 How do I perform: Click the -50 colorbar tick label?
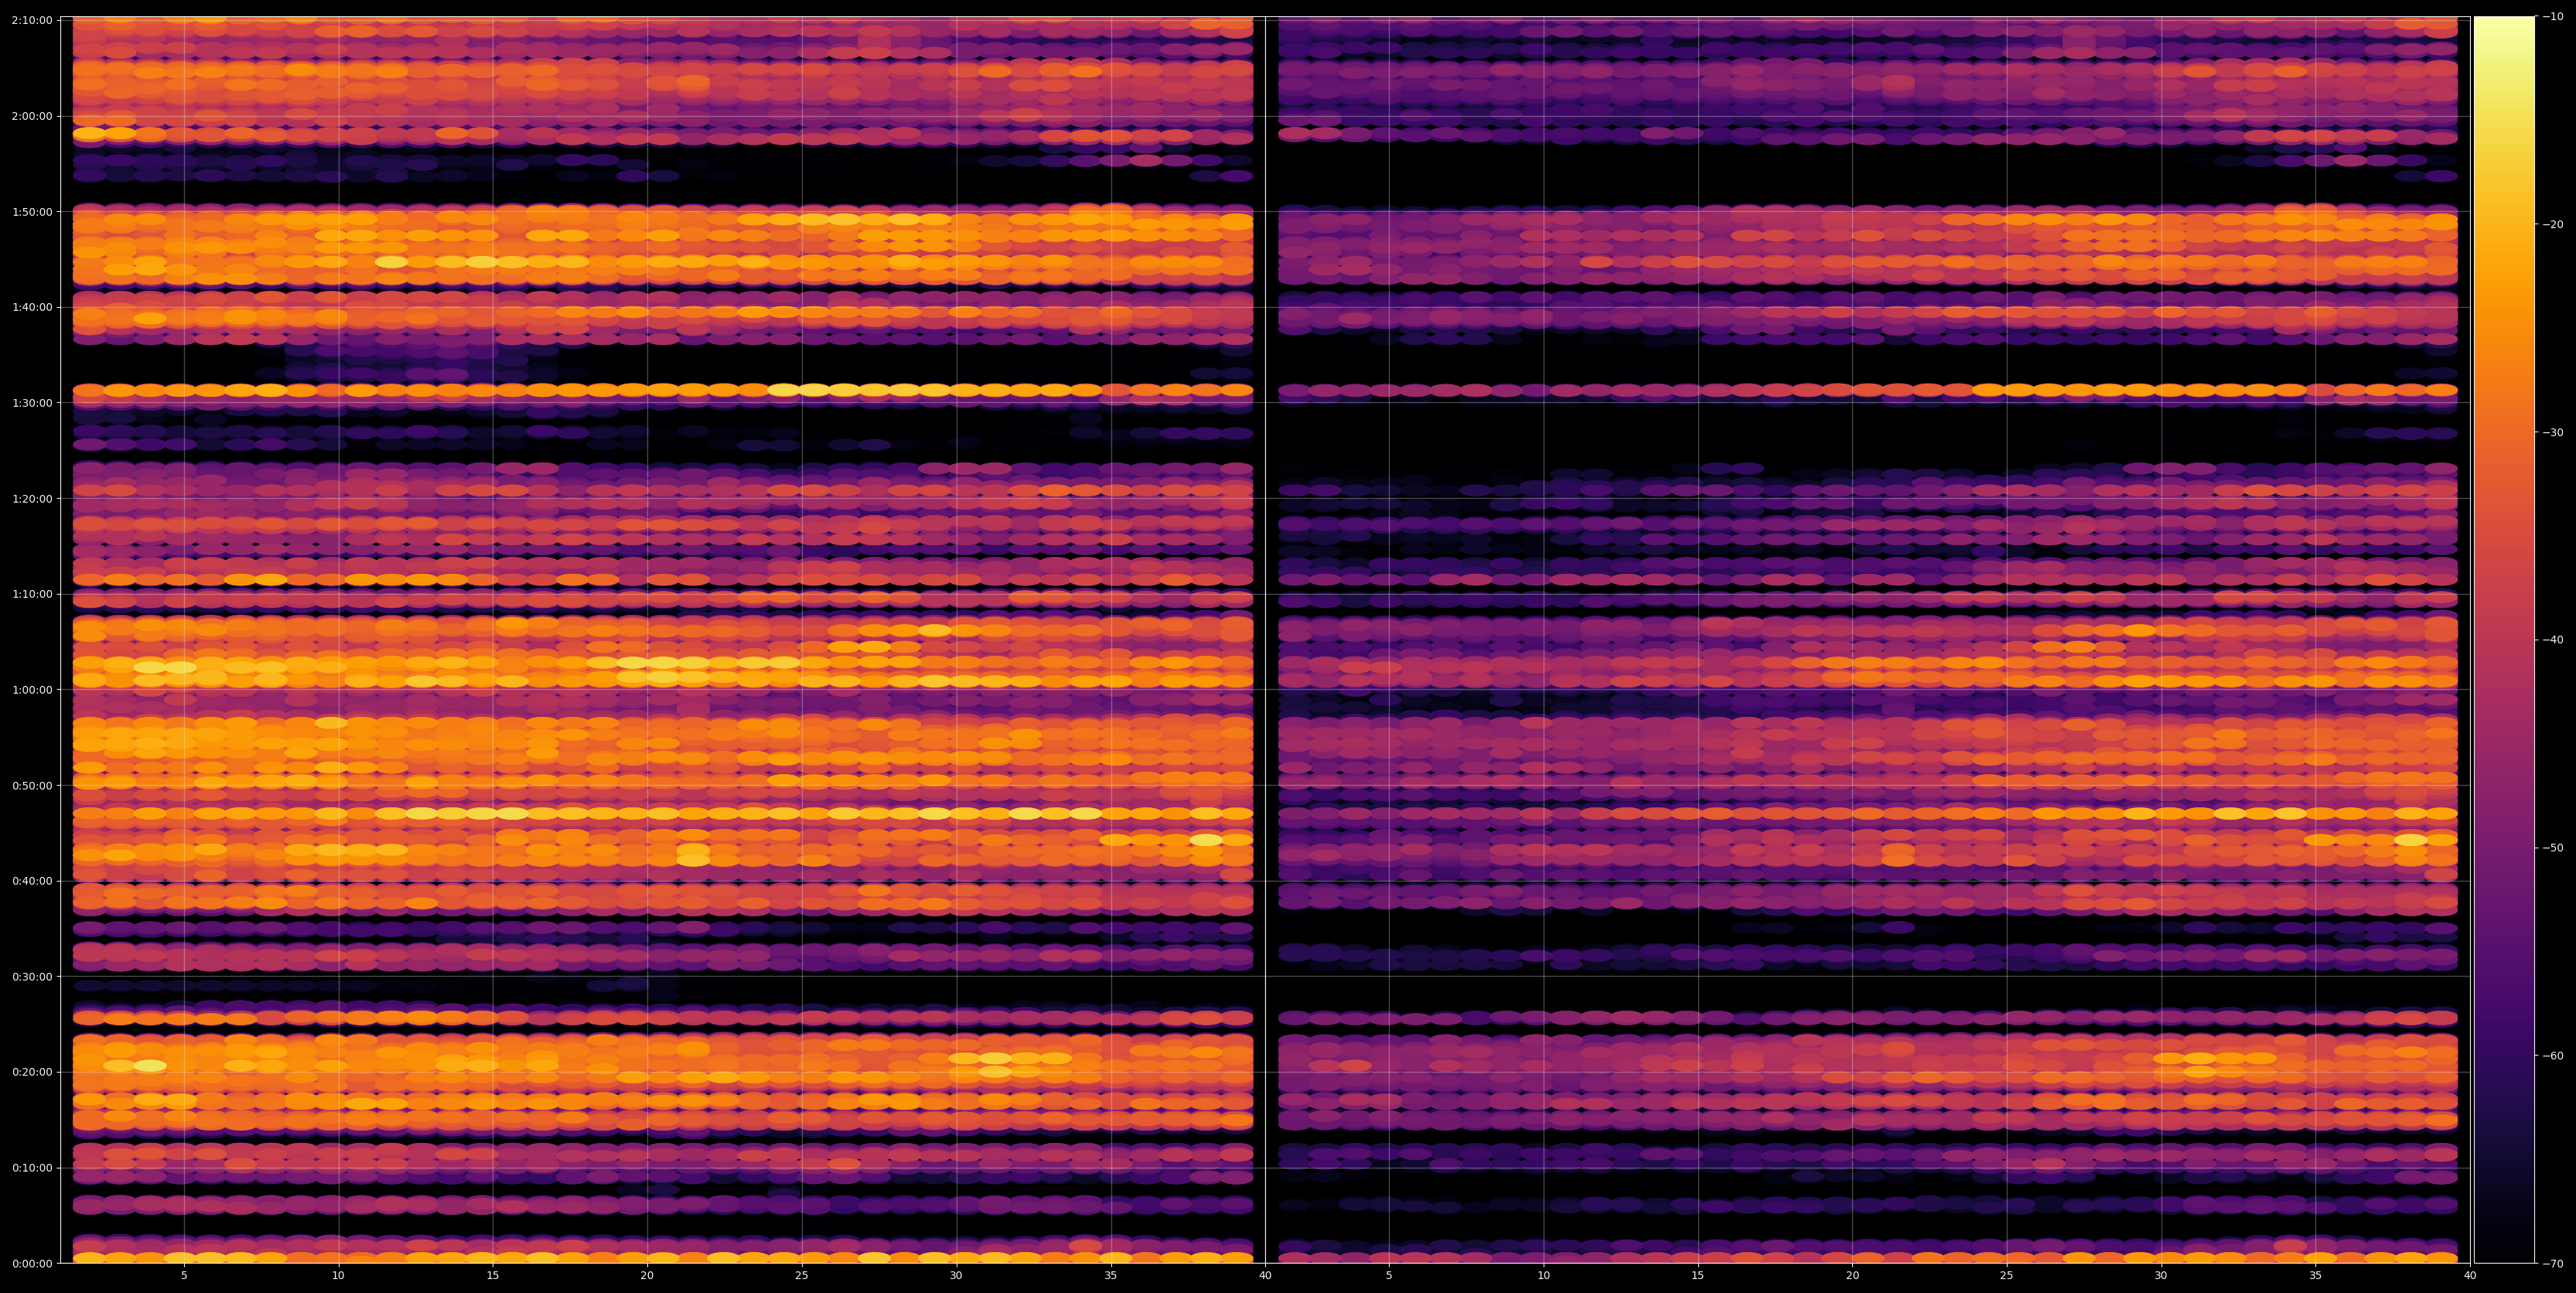tap(2552, 848)
